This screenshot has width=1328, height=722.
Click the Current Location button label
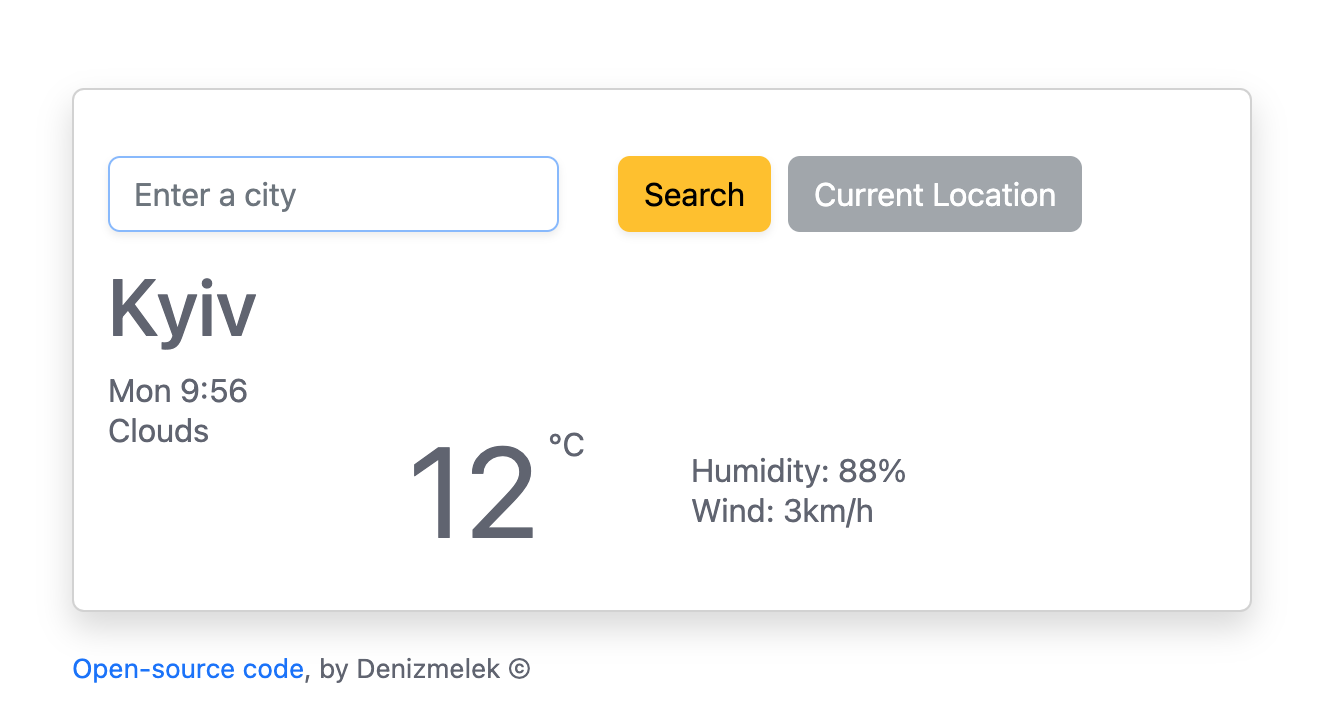934,194
